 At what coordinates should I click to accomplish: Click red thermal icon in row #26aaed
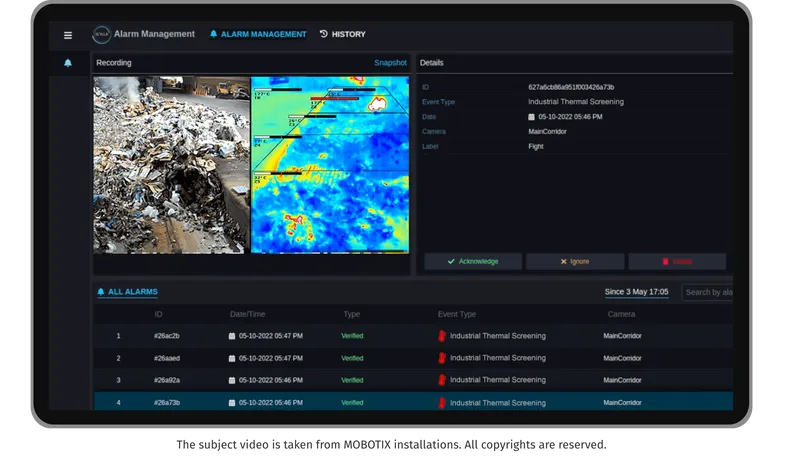click(442, 358)
